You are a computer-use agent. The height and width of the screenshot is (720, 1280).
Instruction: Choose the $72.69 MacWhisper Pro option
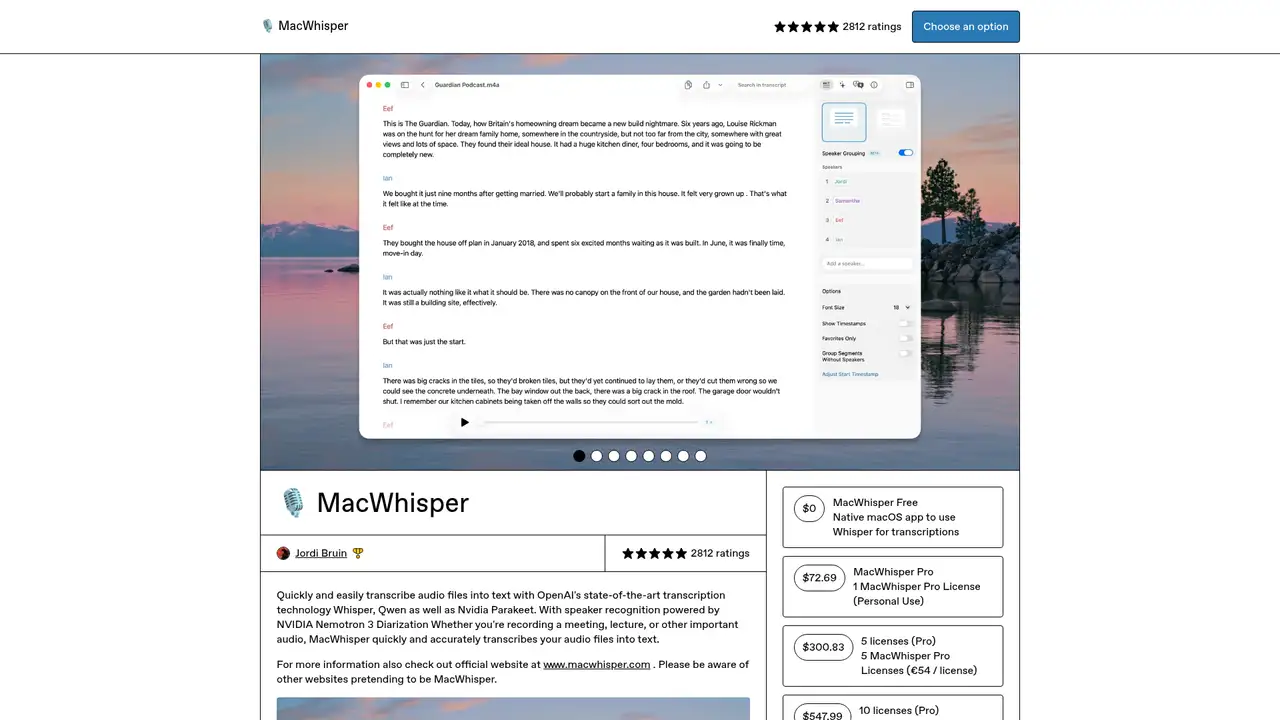coord(893,587)
